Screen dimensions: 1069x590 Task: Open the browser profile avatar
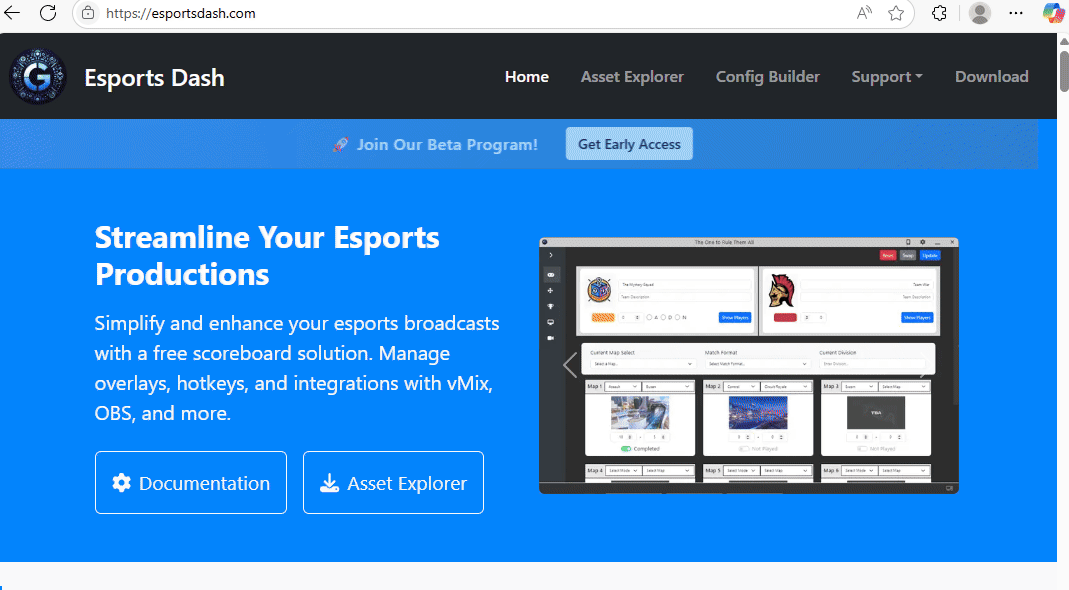coord(980,13)
